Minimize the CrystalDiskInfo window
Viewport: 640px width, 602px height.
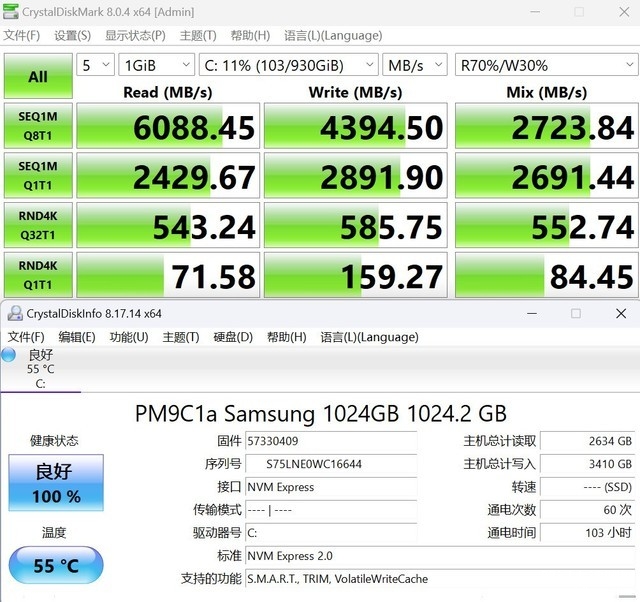pyautogui.click(x=532, y=313)
